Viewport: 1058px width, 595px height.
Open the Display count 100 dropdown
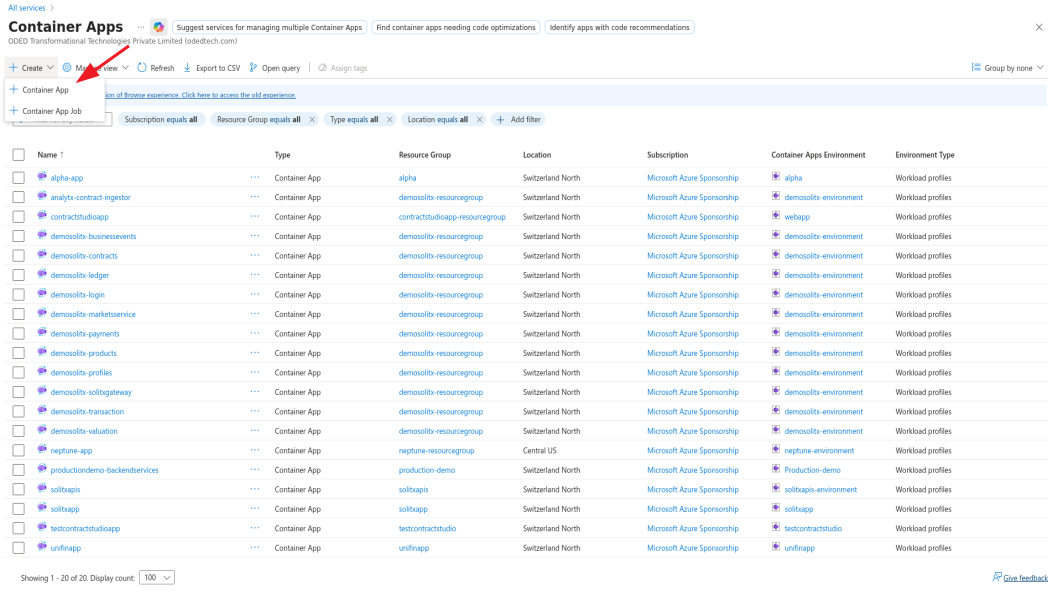tap(157, 577)
